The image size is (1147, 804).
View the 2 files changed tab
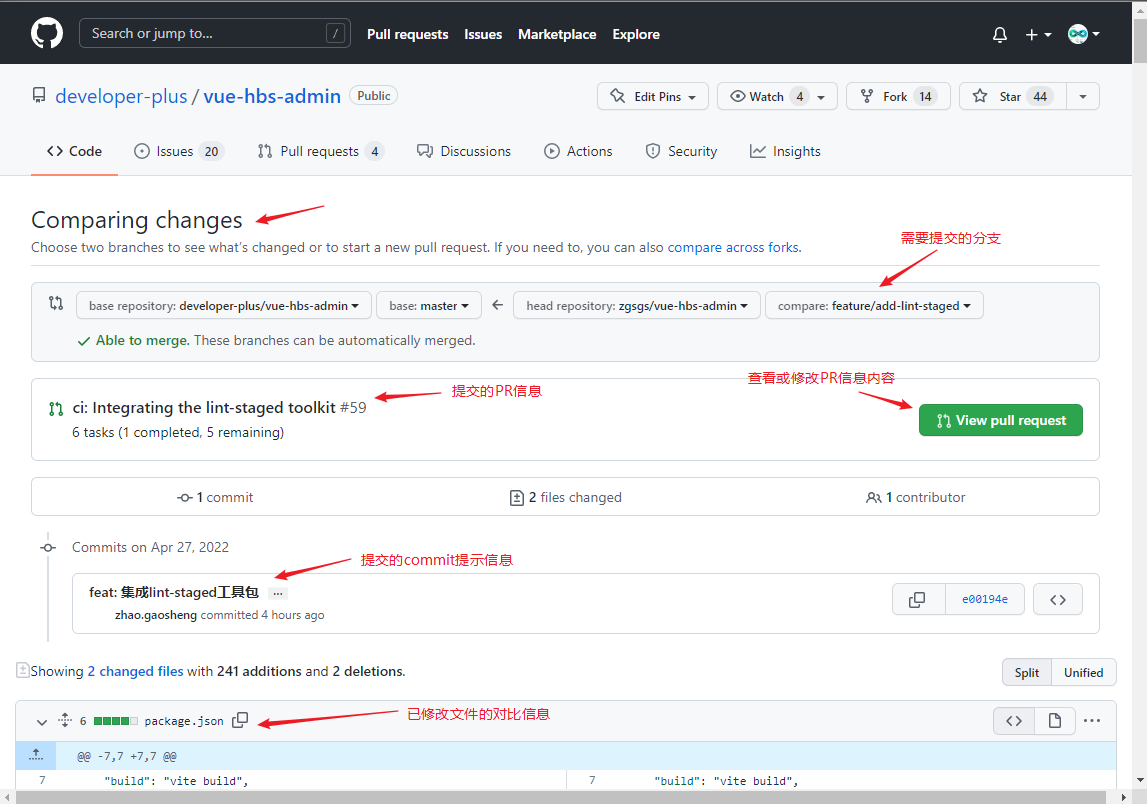565,497
